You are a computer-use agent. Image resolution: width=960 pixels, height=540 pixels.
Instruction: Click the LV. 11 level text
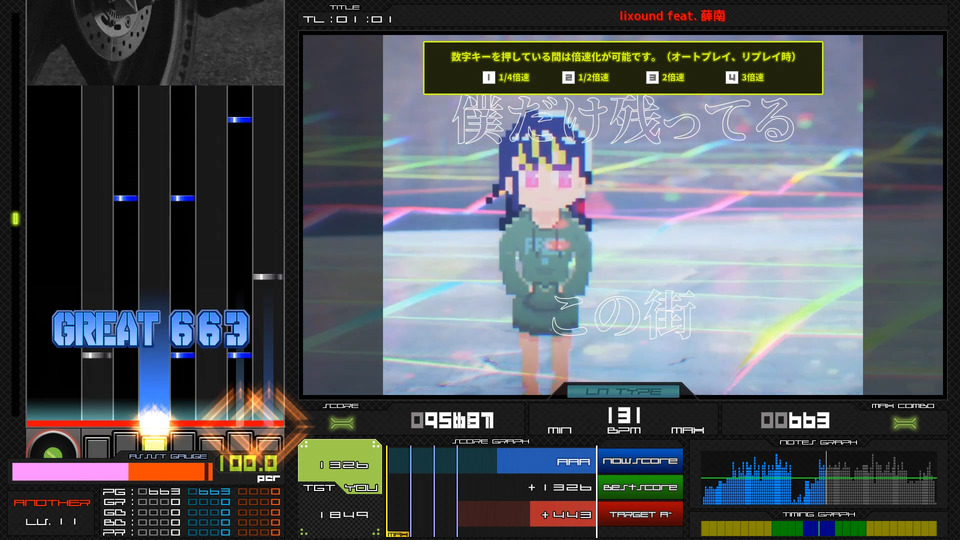51,522
